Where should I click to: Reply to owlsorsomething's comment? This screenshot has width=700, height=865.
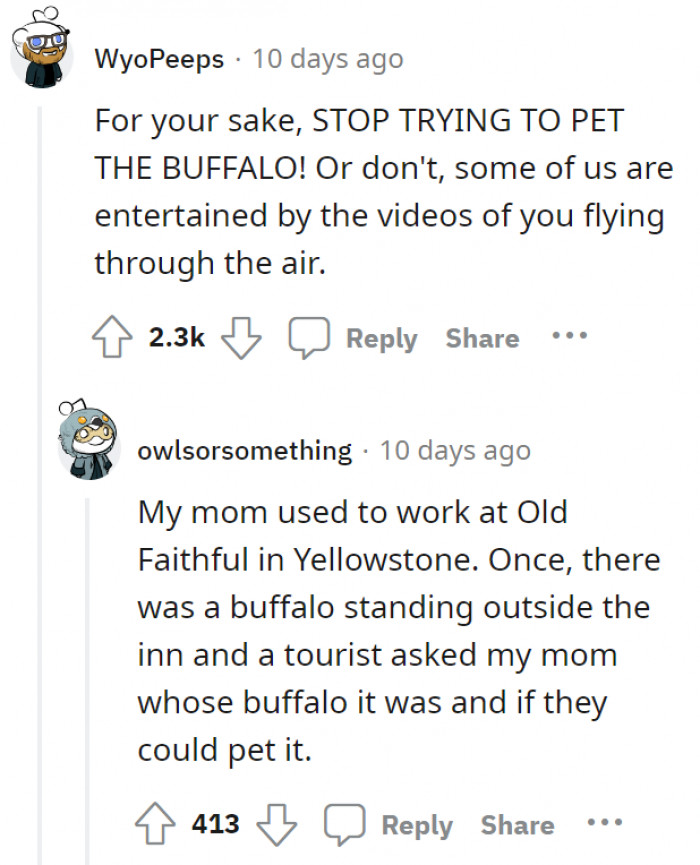418,825
